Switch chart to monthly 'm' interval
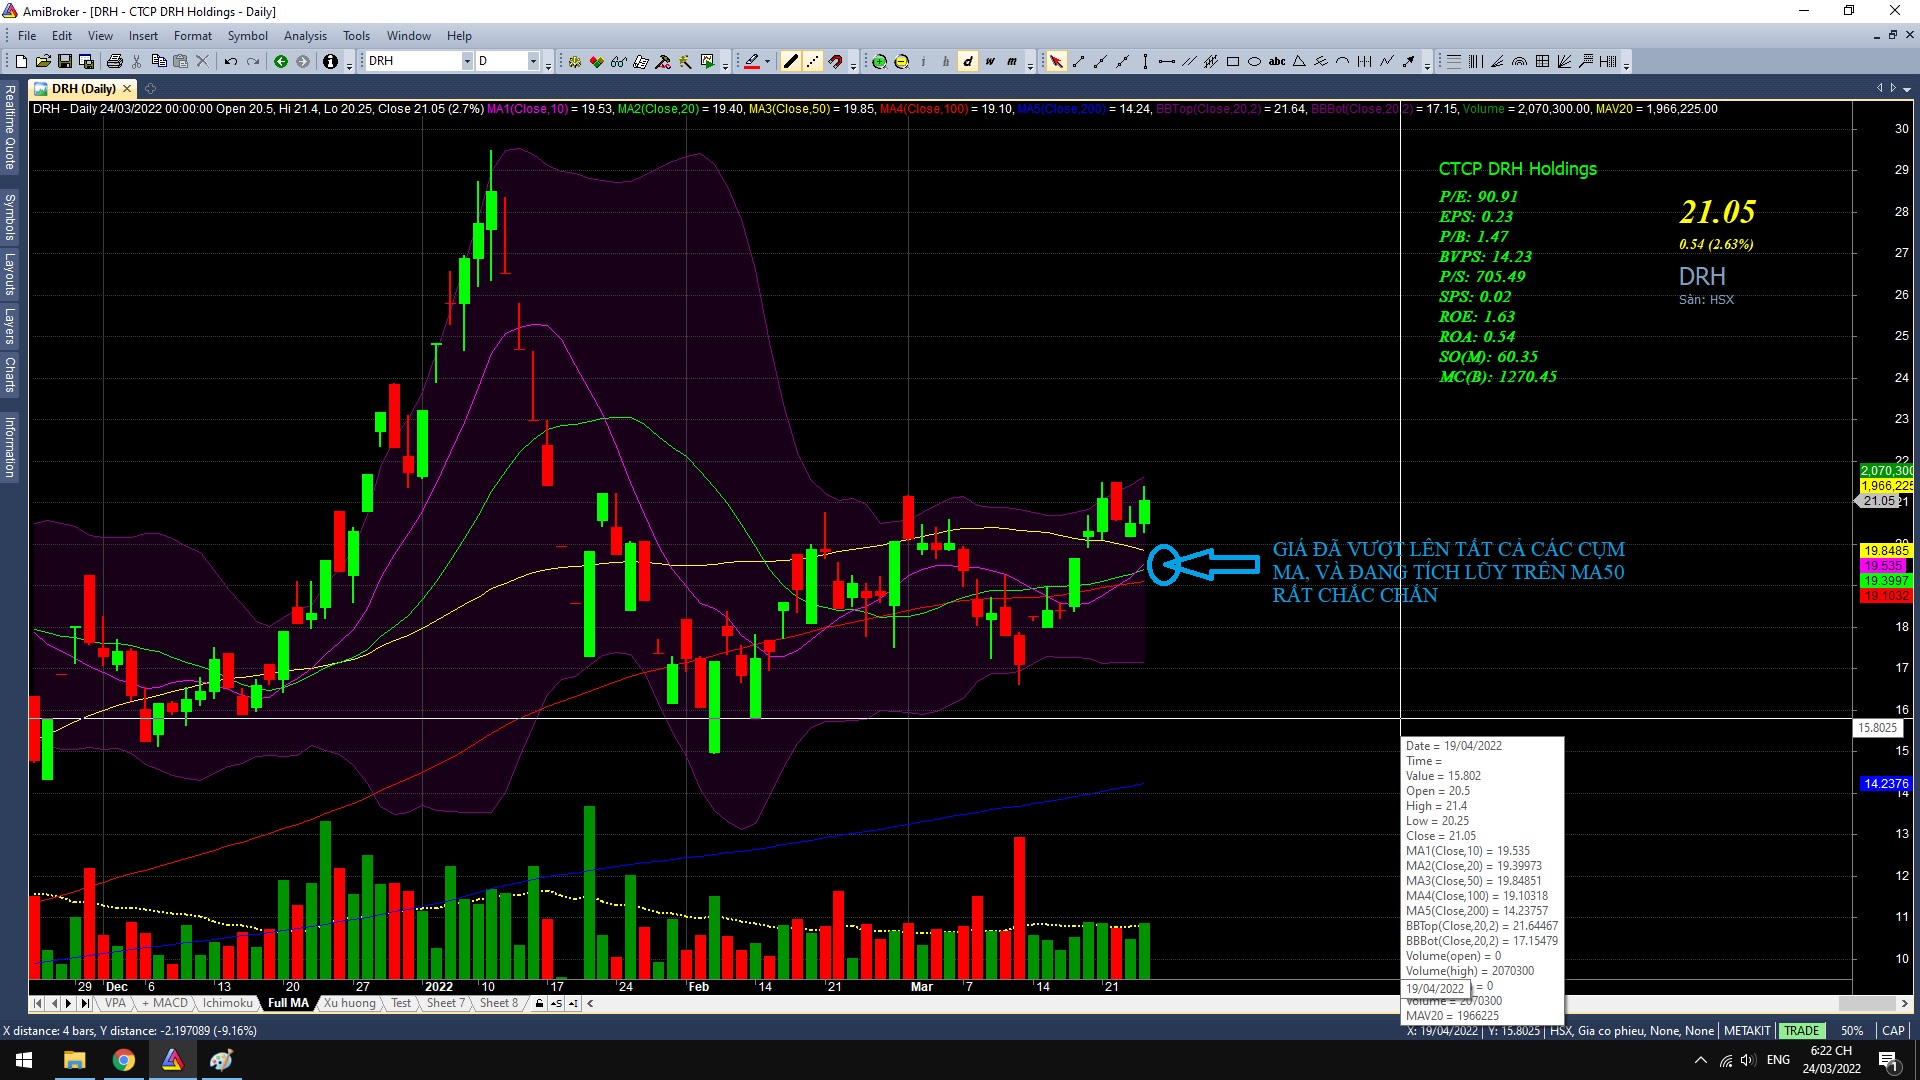1920x1080 pixels. 1012,62
